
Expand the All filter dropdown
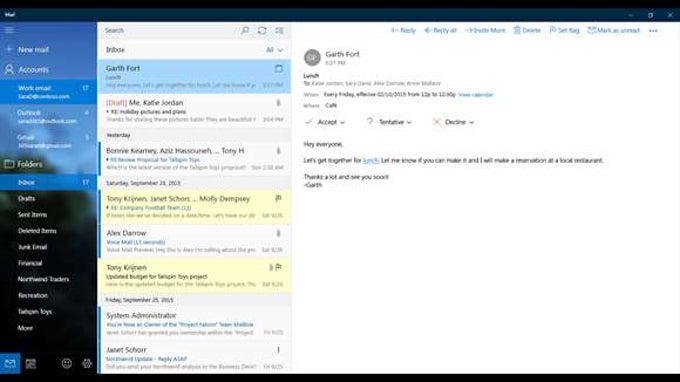pyautogui.click(x=274, y=50)
